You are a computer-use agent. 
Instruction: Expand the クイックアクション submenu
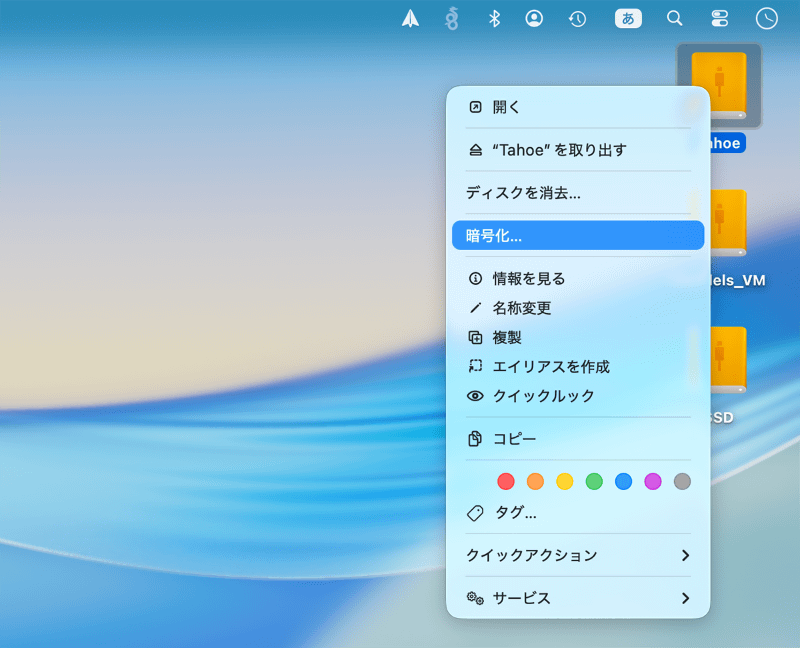(578, 555)
